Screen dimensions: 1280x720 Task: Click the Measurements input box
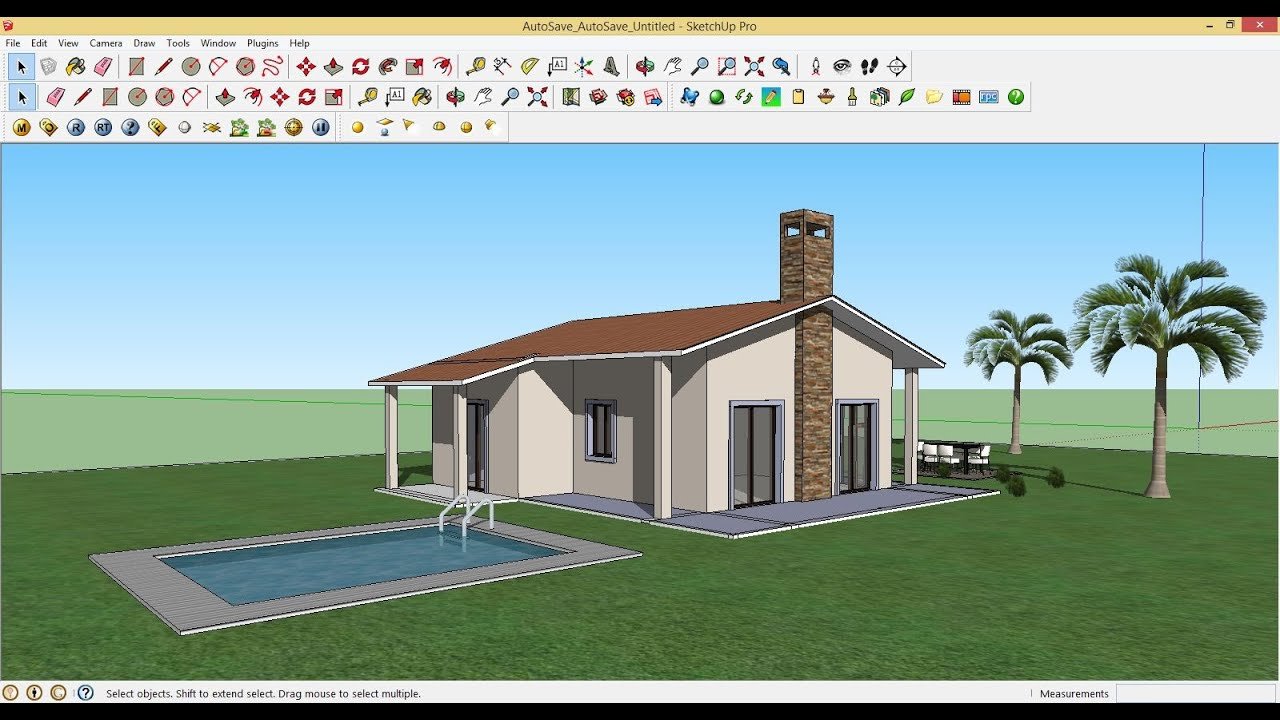1196,693
